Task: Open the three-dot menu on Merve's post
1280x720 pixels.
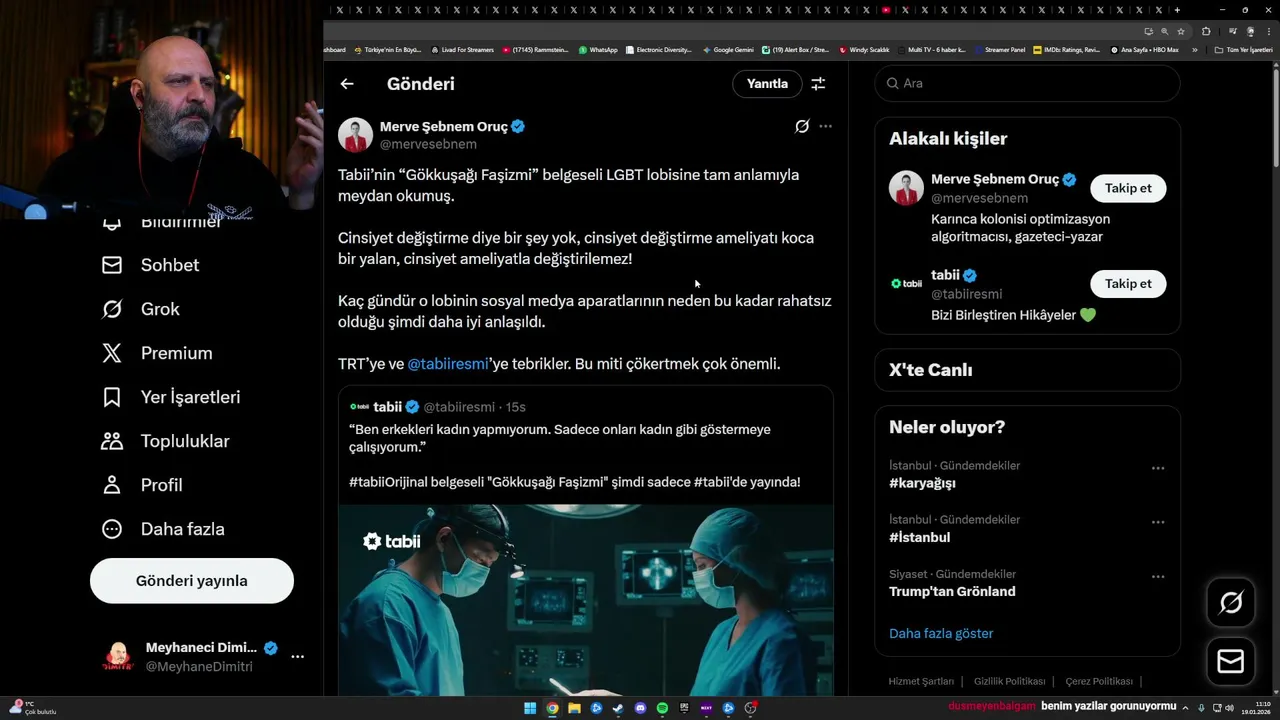Action: pos(825,126)
